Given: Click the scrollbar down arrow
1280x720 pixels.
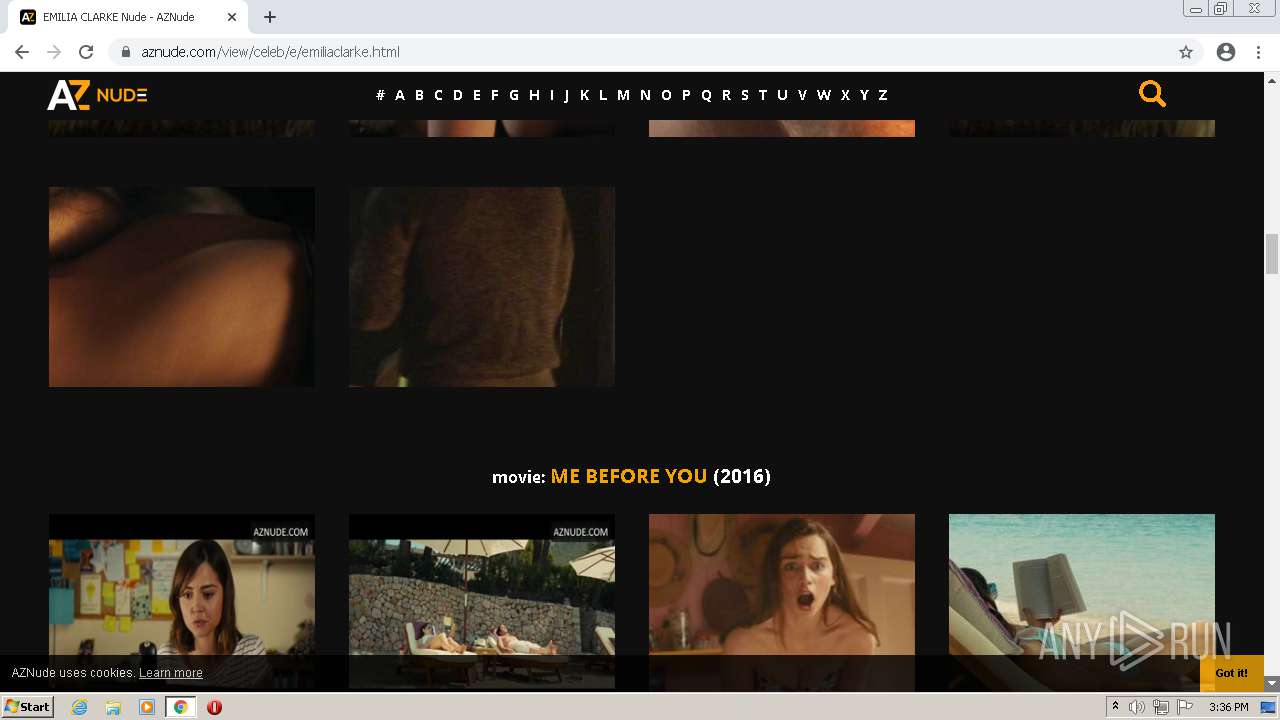Looking at the screenshot, I should (x=1272, y=683).
